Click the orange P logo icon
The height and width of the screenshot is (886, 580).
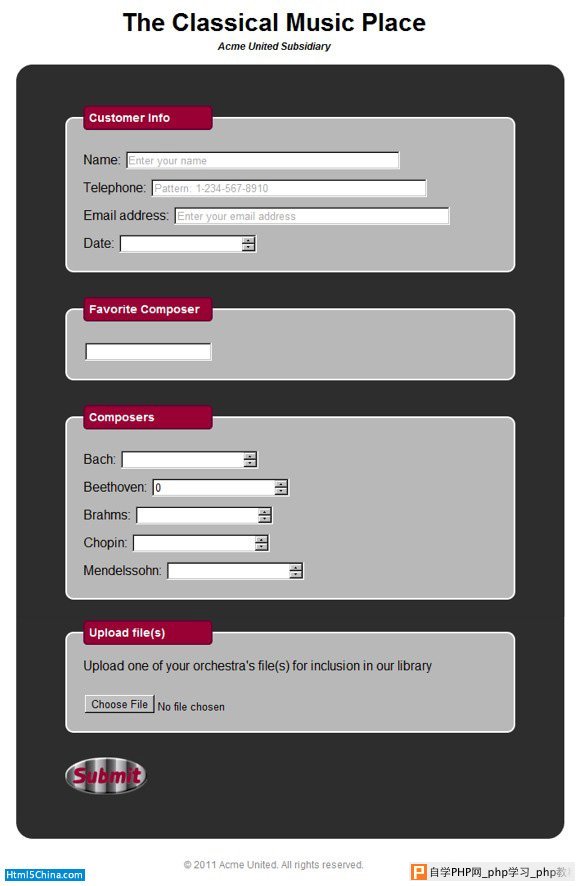tap(418, 872)
